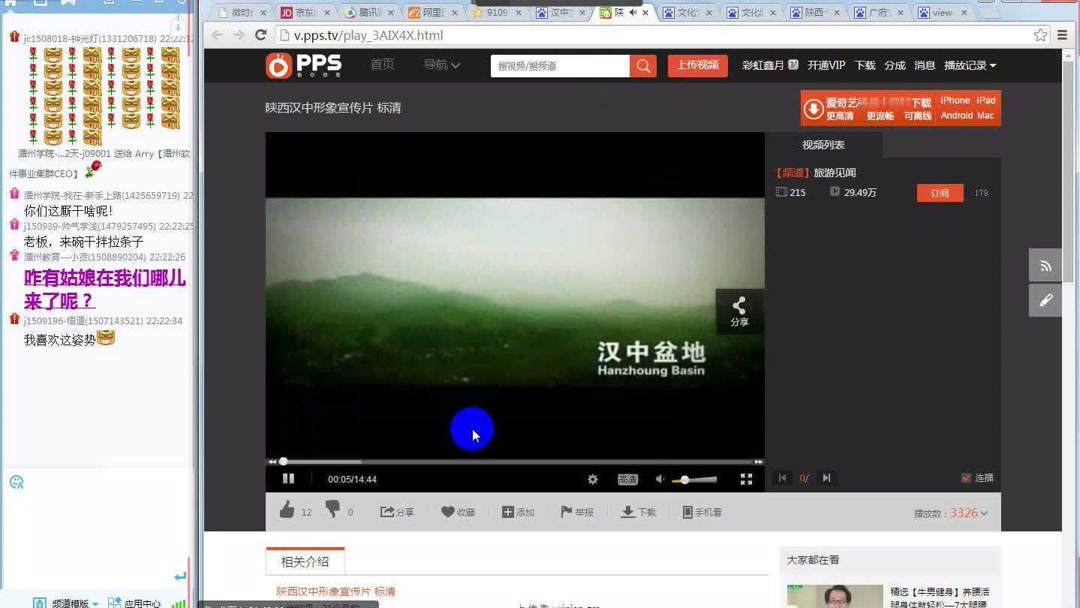The image size is (1080, 608).
Task: Enable the 连播 continuous play checkbox
Action: click(965, 477)
